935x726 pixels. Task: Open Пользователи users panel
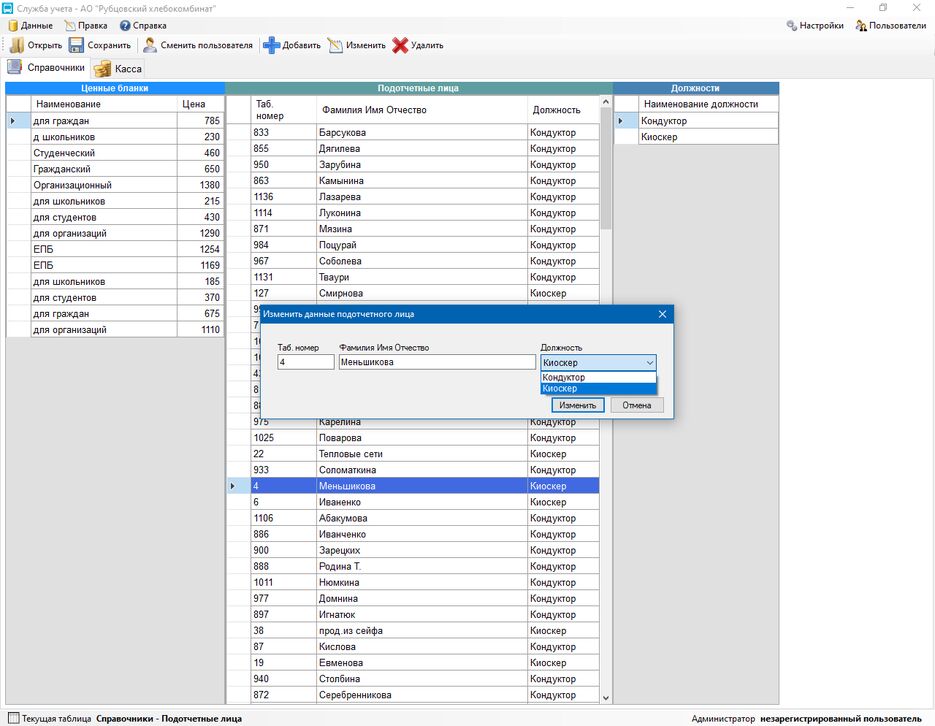891,26
